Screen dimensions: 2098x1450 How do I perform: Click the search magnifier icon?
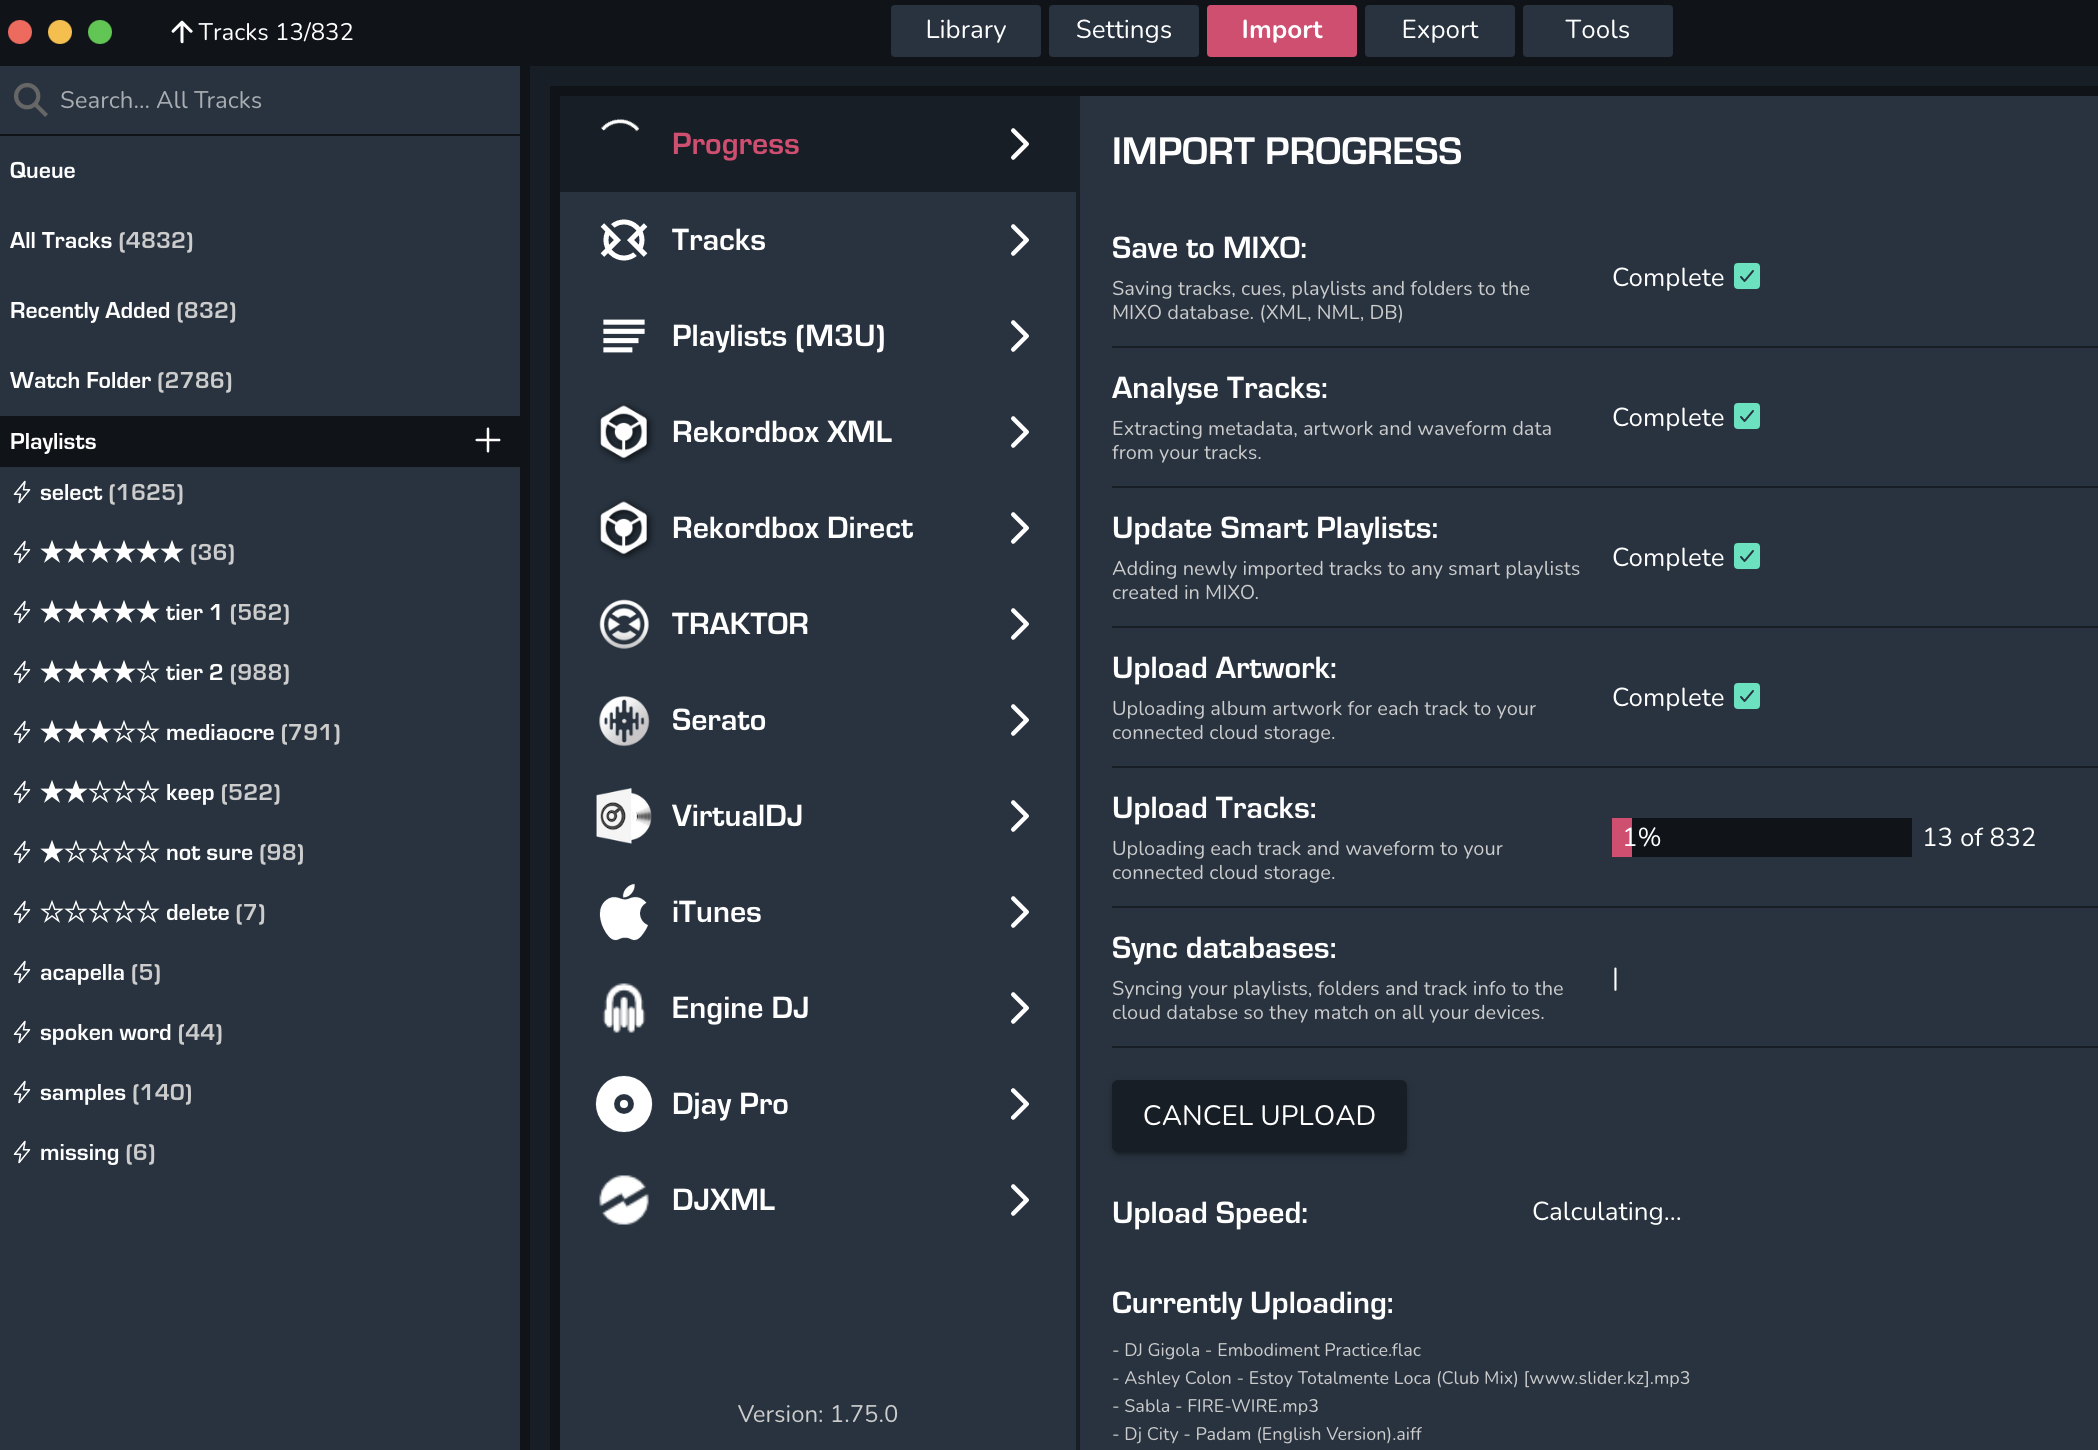30,99
